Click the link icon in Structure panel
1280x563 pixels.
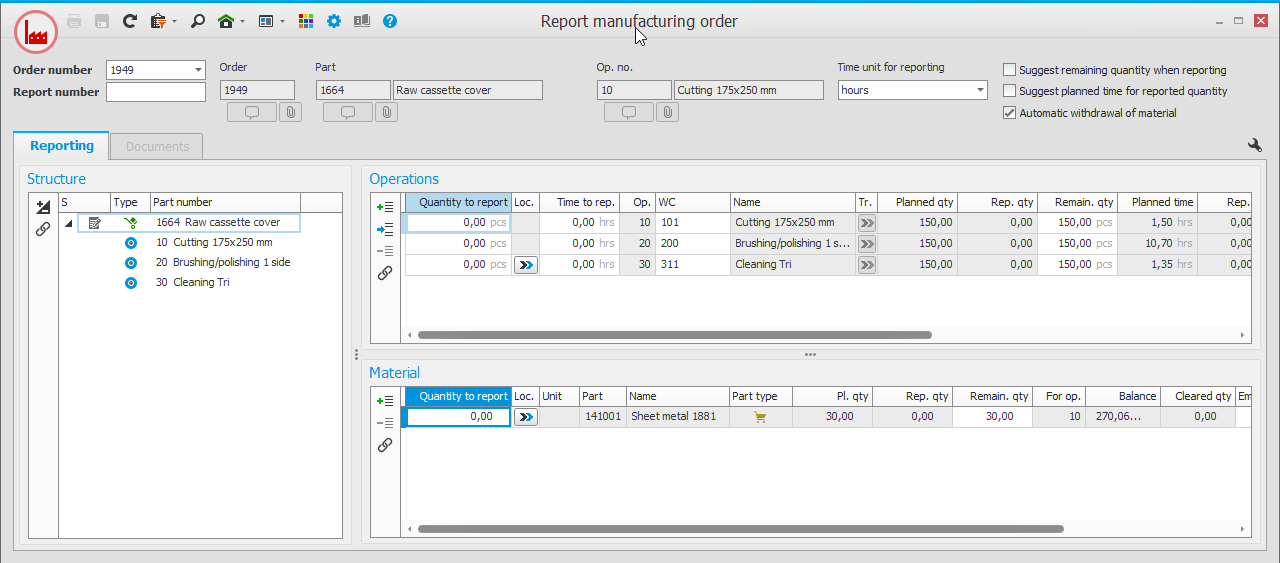pyautogui.click(x=43, y=229)
